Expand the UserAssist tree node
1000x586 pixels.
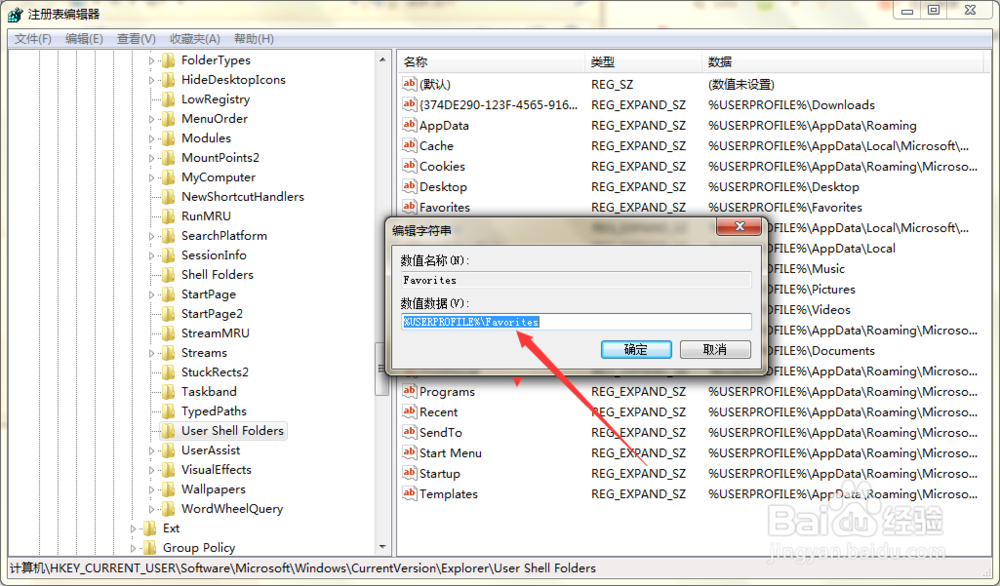coord(151,451)
